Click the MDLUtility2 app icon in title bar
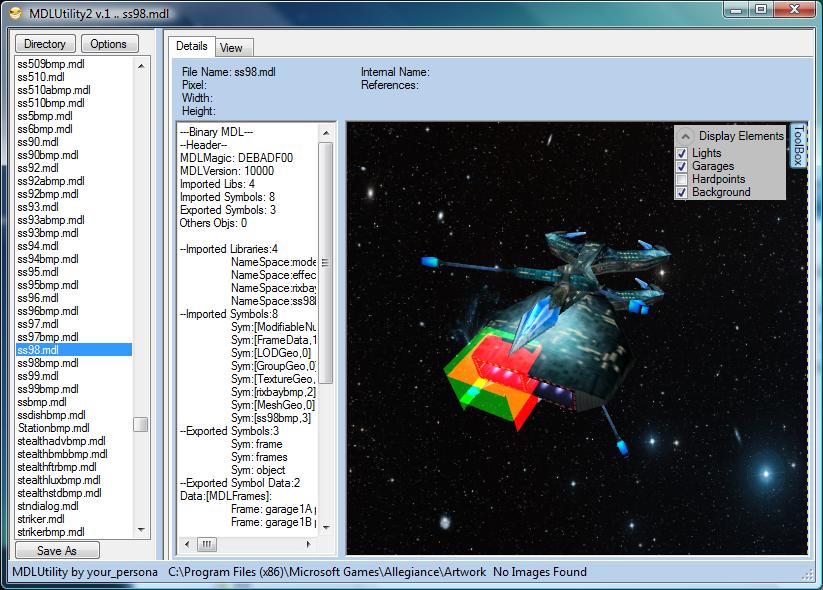823x590 pixels. pos(16,13)
